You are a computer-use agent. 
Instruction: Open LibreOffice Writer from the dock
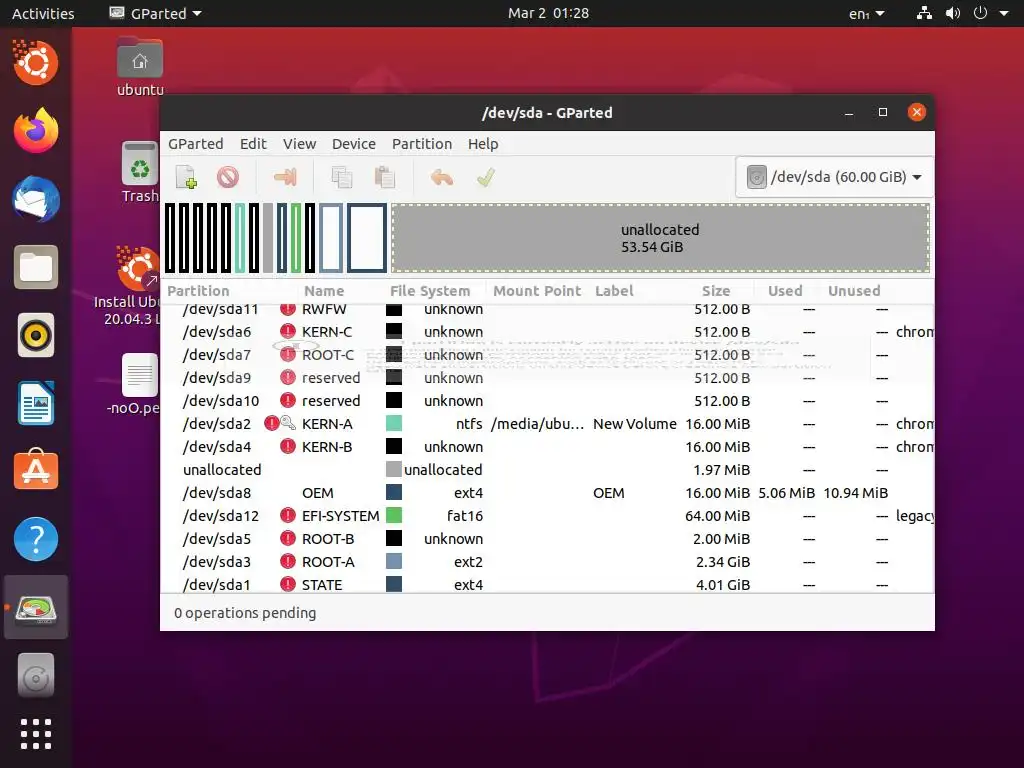[36, 404]
